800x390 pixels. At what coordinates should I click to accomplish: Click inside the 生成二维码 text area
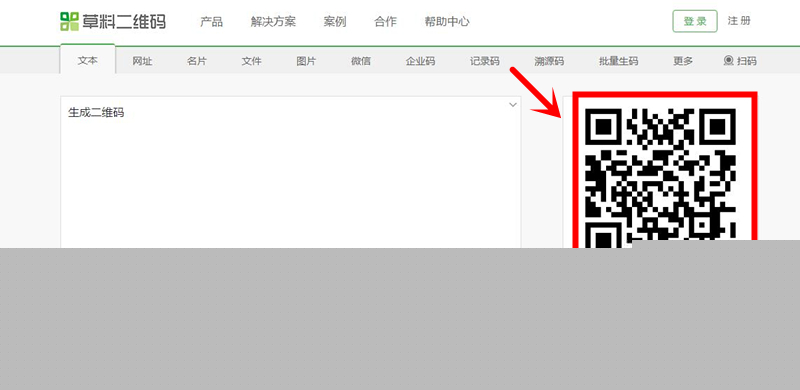pyautogui.click(x=291, y=173)
